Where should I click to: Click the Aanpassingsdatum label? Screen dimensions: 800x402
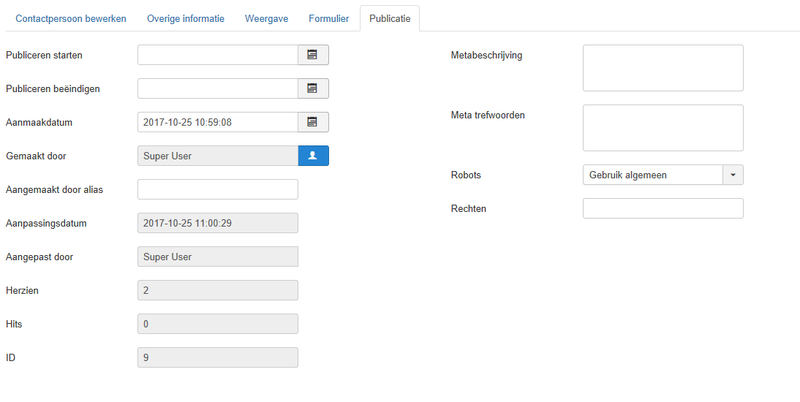point(46,223)
